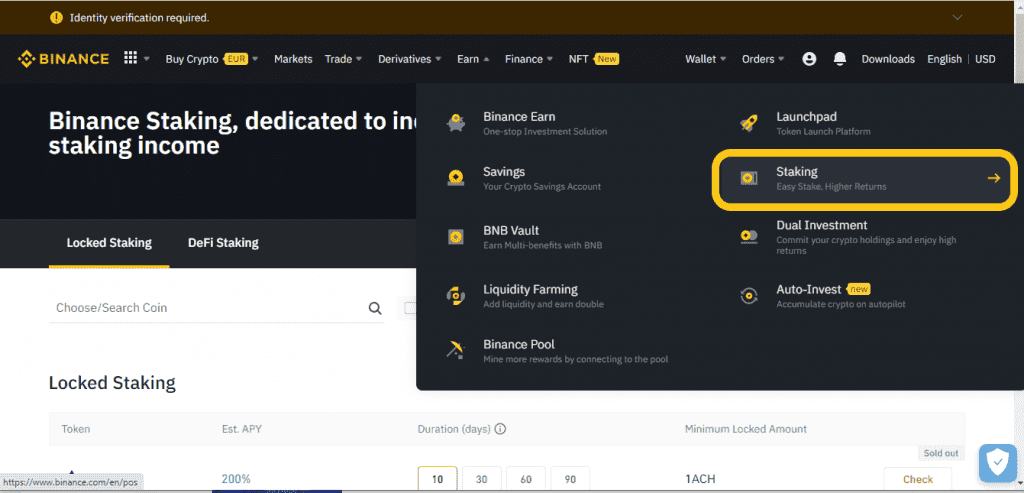Screen dimensions: 1024x493
Task: Click the 1ACH minimum amount
Action: [x=700, y=479]
